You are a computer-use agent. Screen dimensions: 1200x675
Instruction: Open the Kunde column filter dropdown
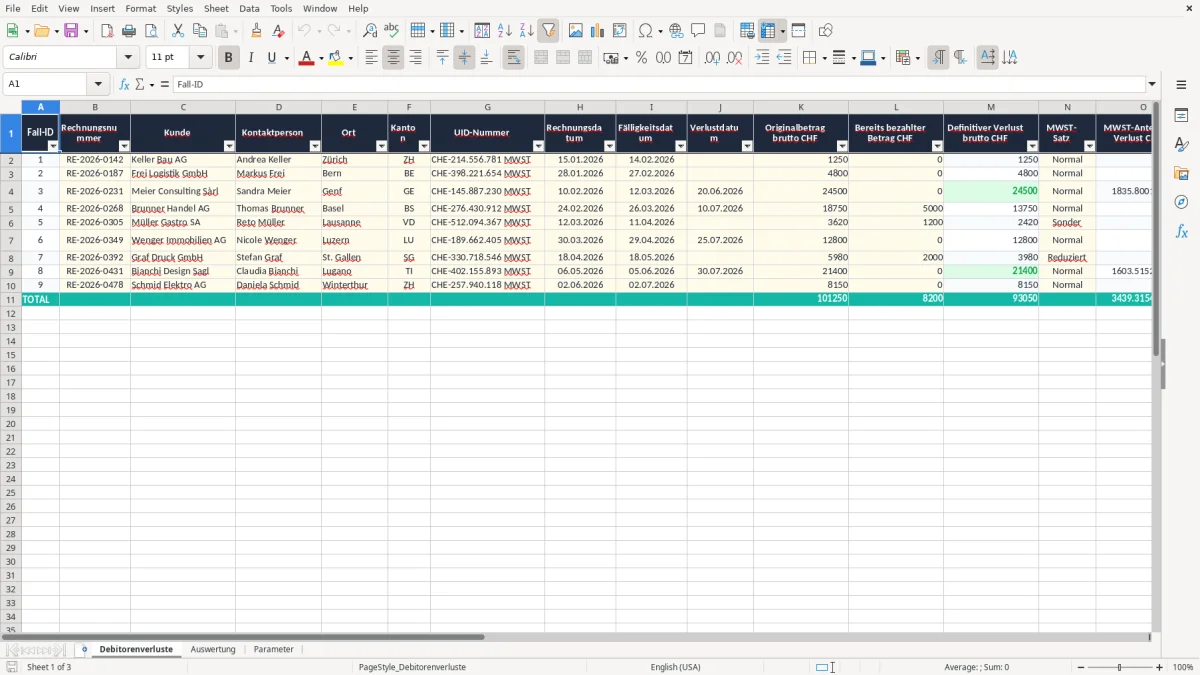click(x=228, y=146)
